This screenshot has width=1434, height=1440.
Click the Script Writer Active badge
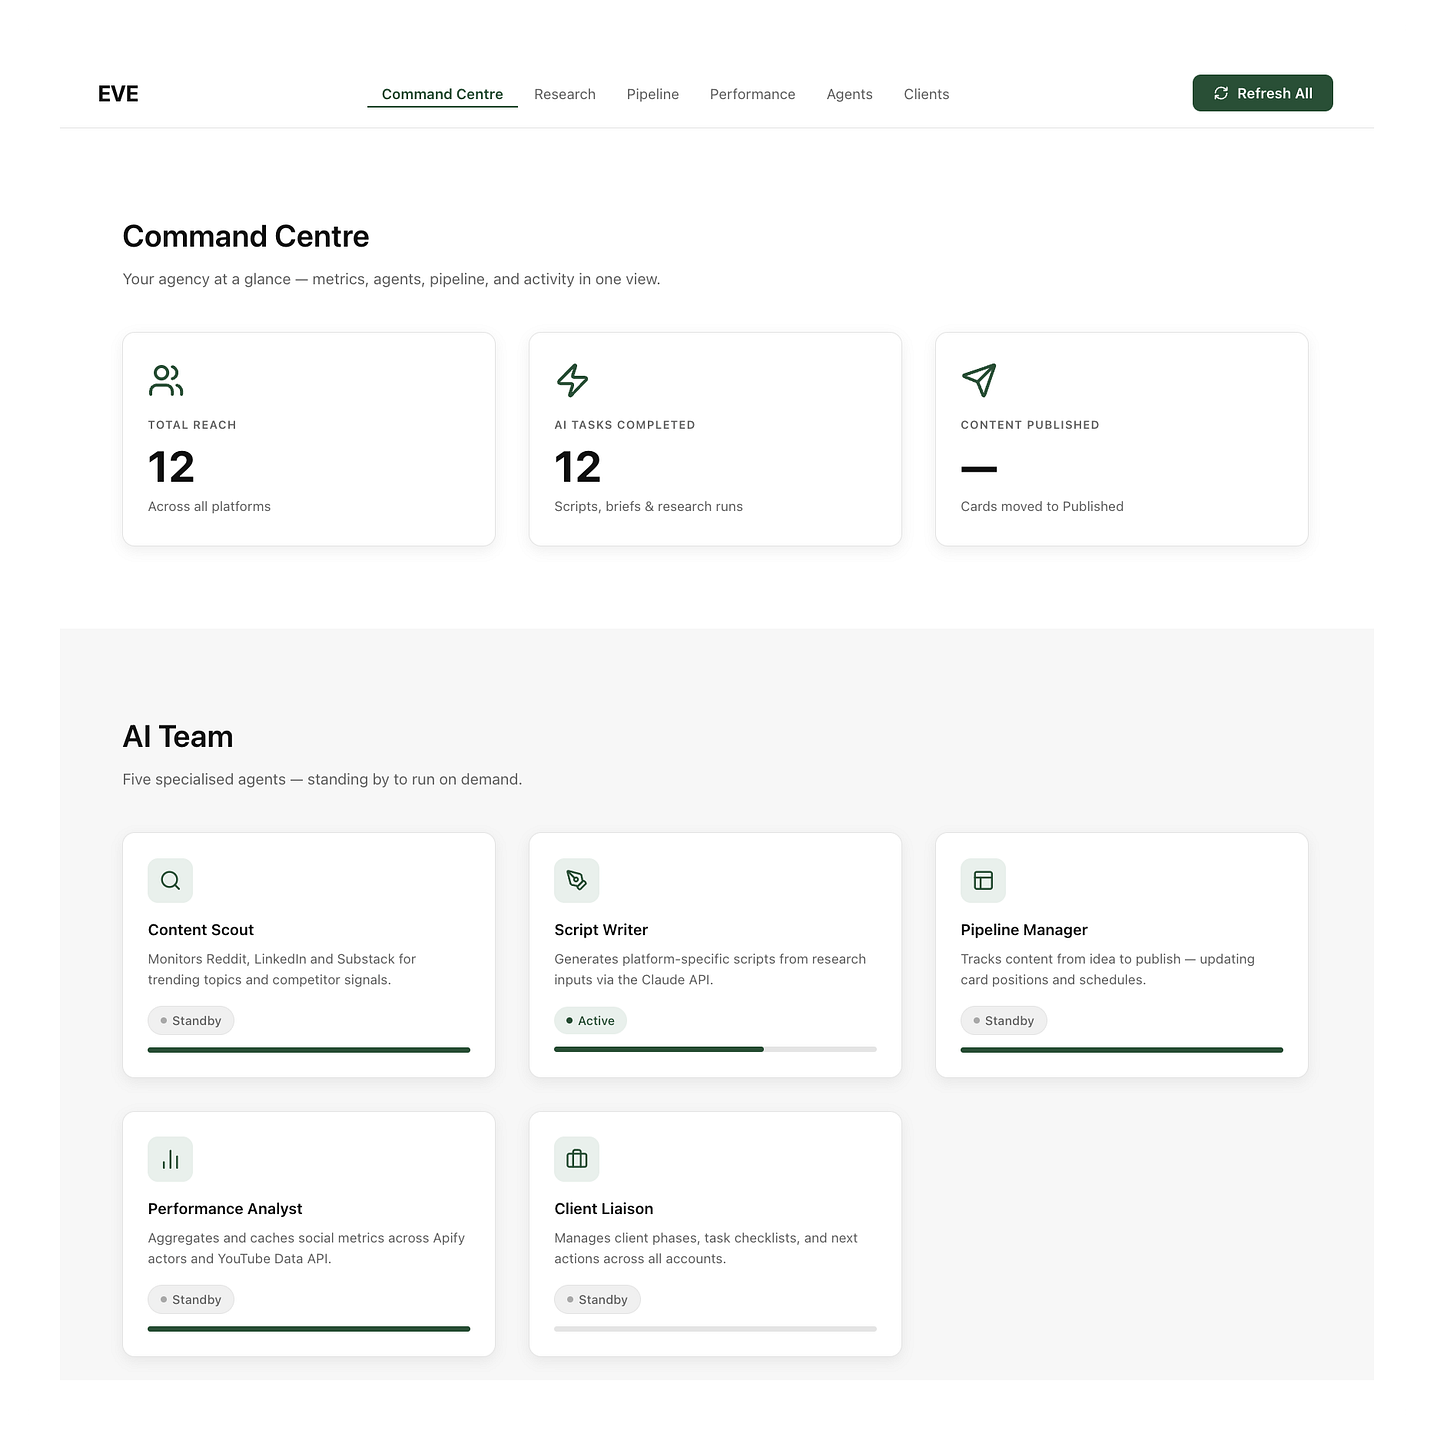click(591, 1021)
